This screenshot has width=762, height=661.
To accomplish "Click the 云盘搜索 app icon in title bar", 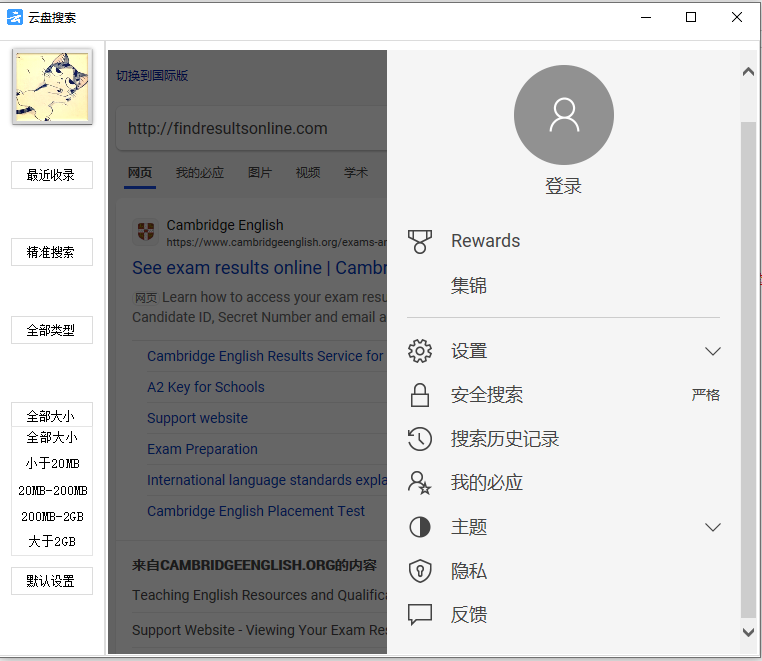I will (15, 17).
